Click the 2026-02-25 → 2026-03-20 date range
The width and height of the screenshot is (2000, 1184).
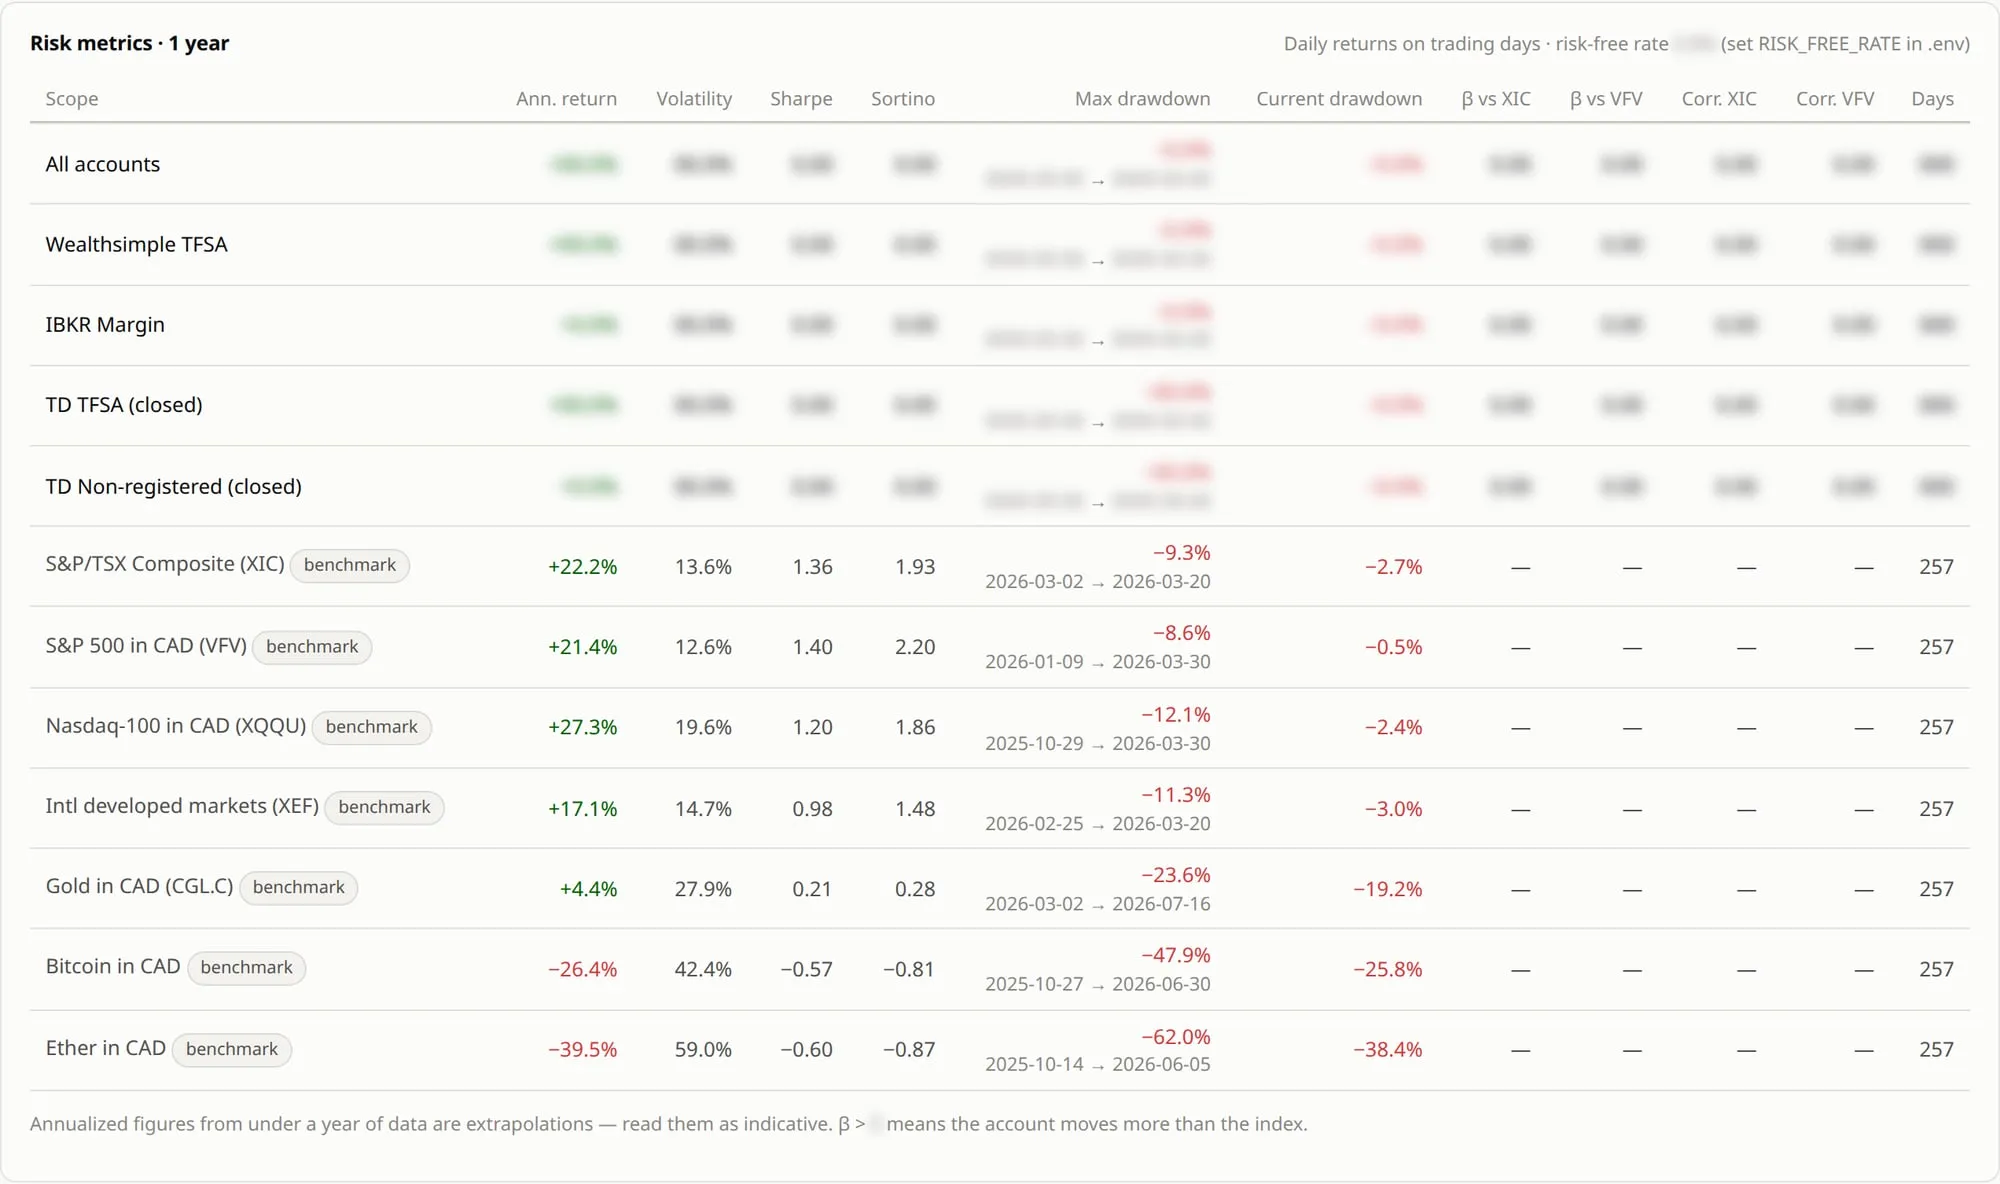click(1097, 824)
